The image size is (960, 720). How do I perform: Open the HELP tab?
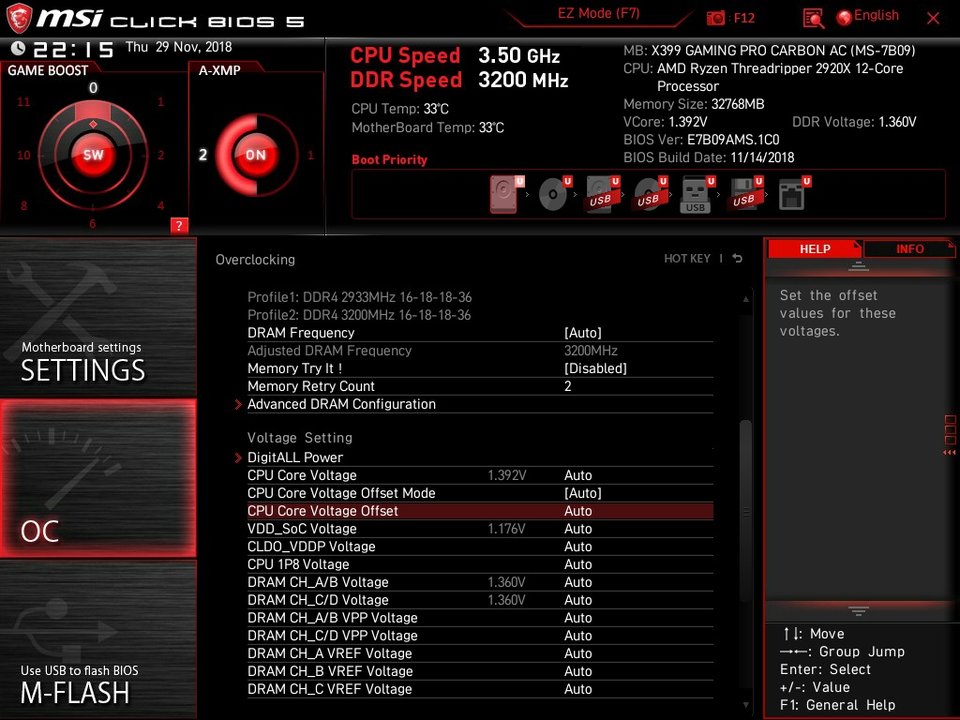pyautogui.click(x=814, y=249)
